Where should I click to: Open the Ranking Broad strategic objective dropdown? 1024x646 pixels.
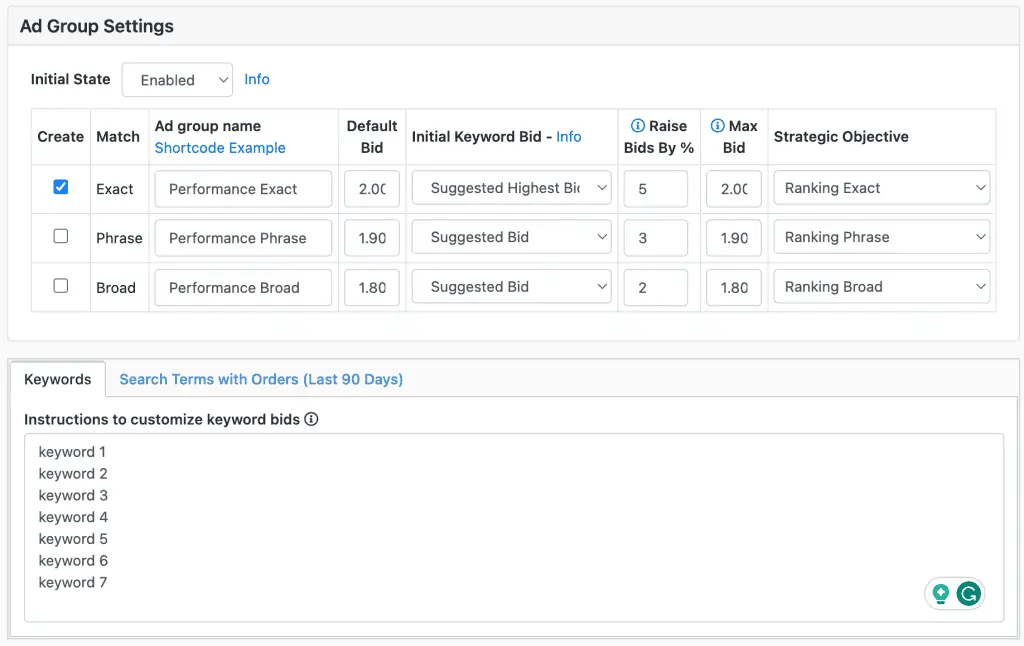click(881, 286)
